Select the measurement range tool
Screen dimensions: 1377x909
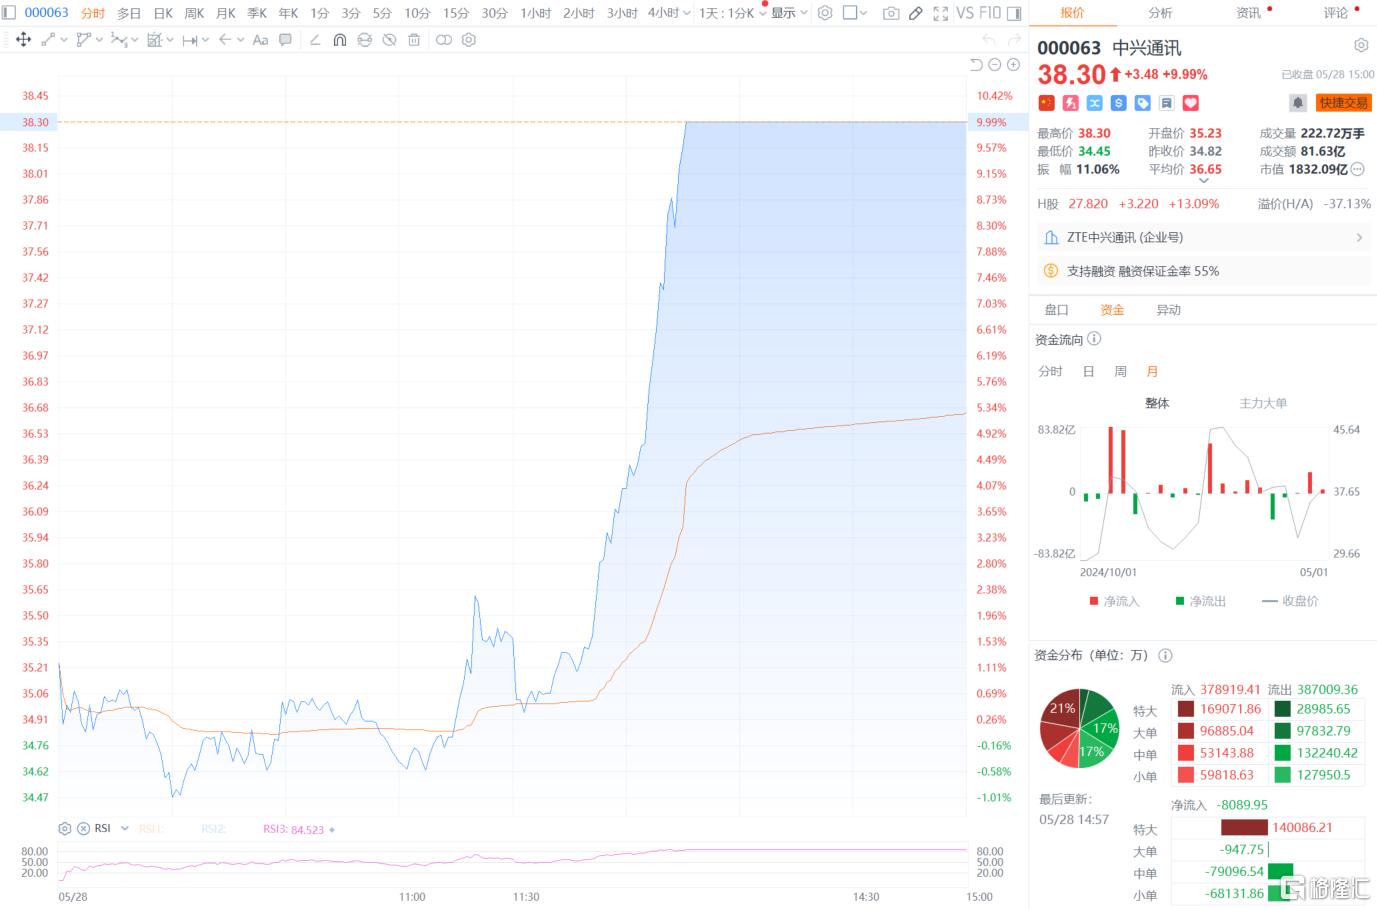pyautogui.click(x=190, y=40)
